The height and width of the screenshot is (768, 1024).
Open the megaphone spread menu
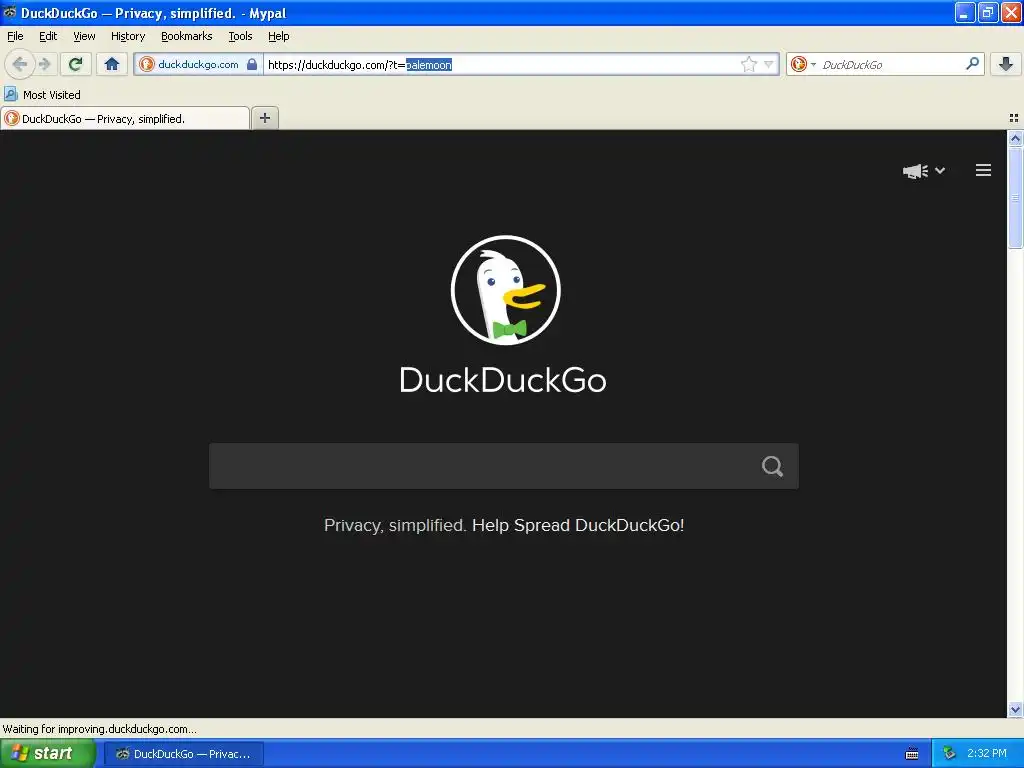coord(923,170)
